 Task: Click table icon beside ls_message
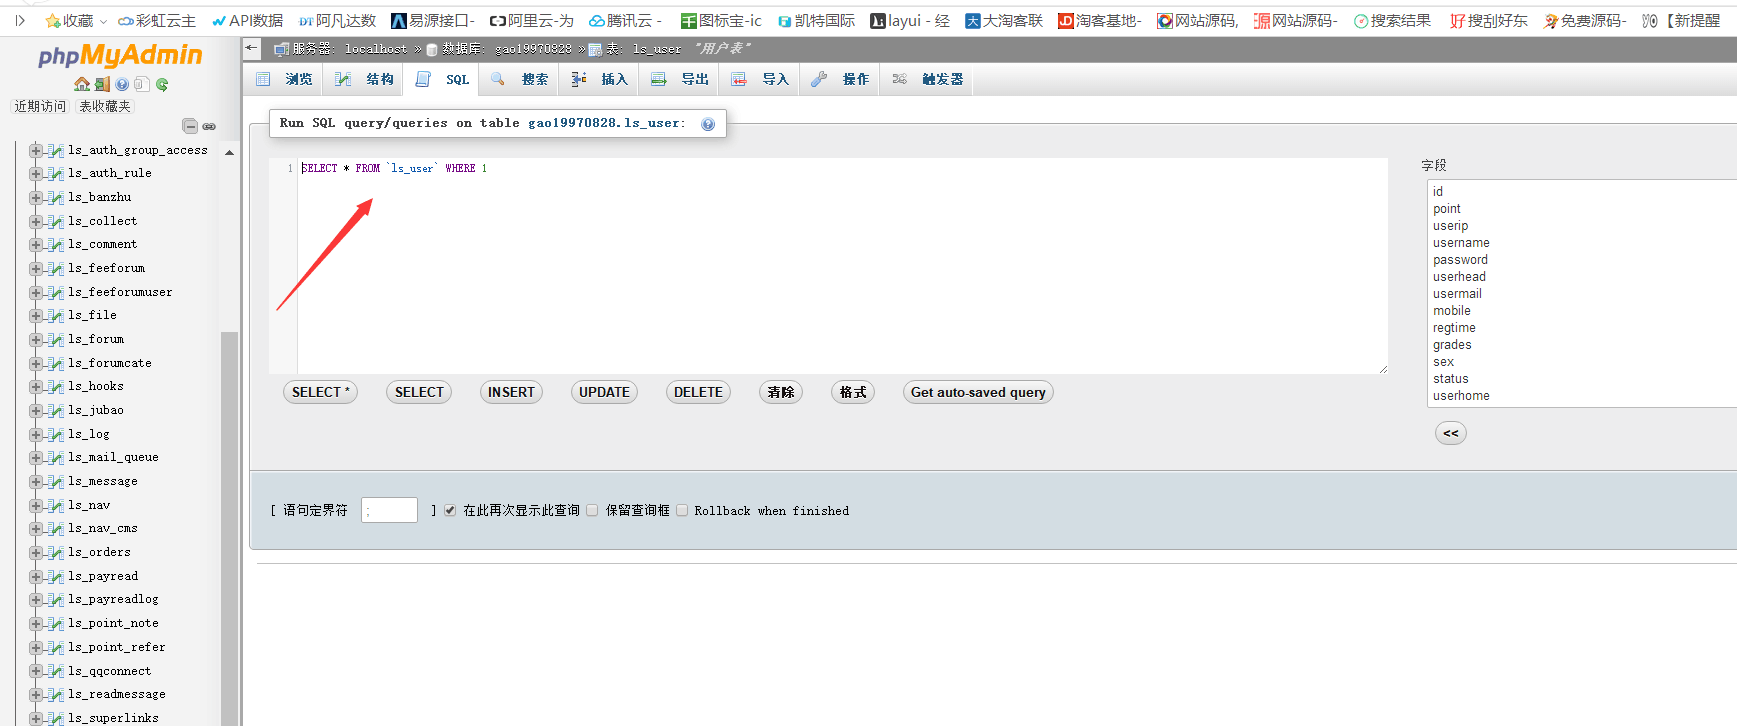tap(56, 482)
